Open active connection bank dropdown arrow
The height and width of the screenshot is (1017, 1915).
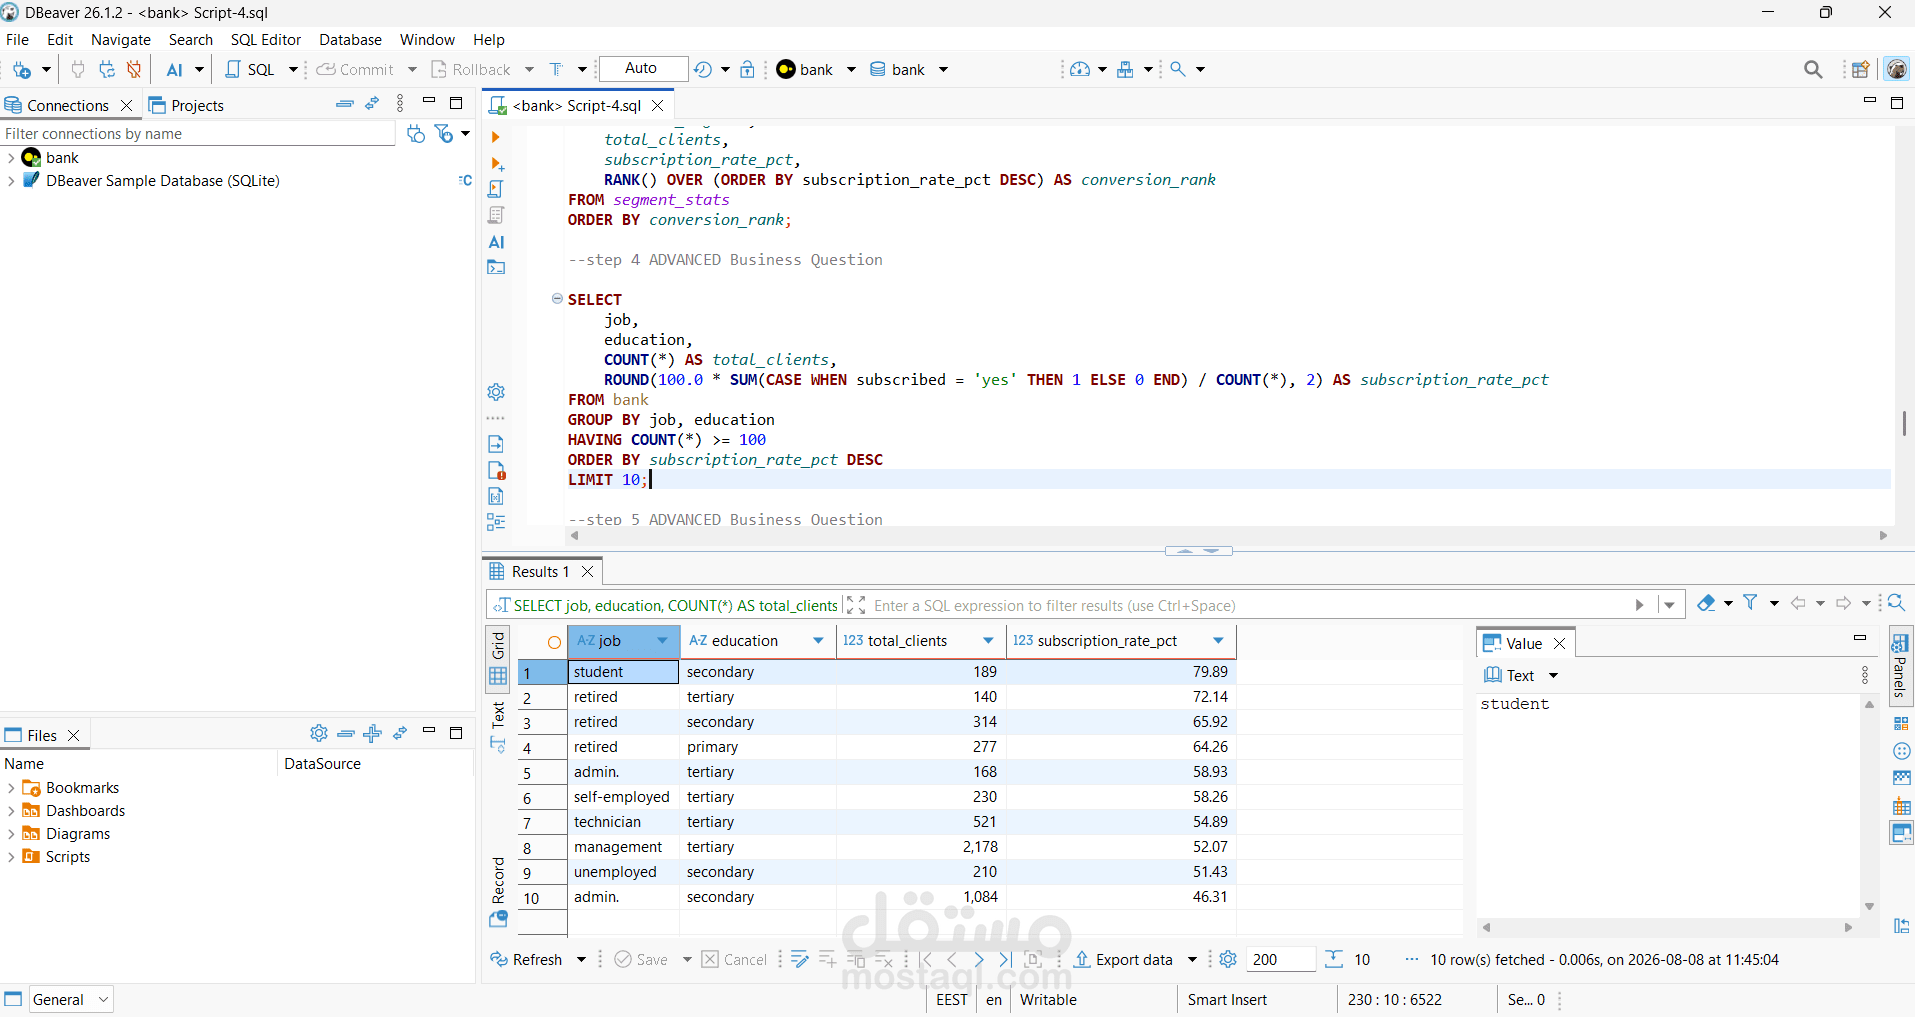coord(852,70)
